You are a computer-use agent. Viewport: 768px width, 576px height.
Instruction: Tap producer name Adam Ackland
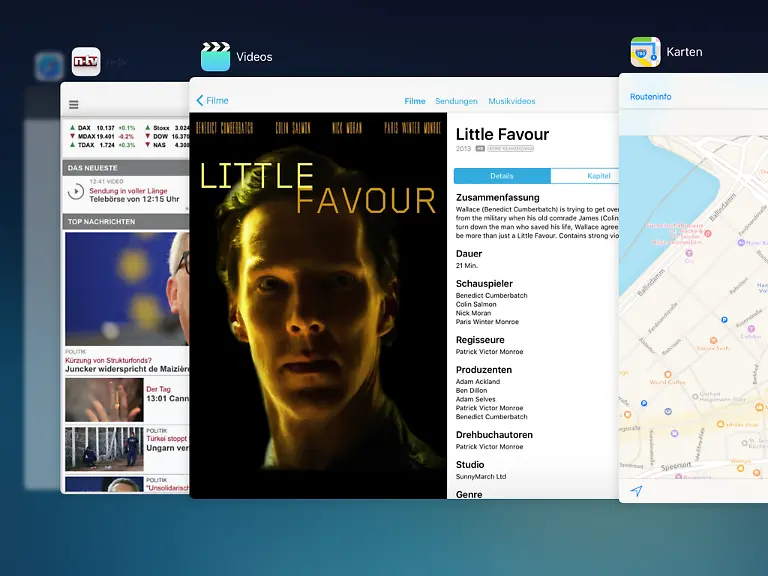[478, 382]
